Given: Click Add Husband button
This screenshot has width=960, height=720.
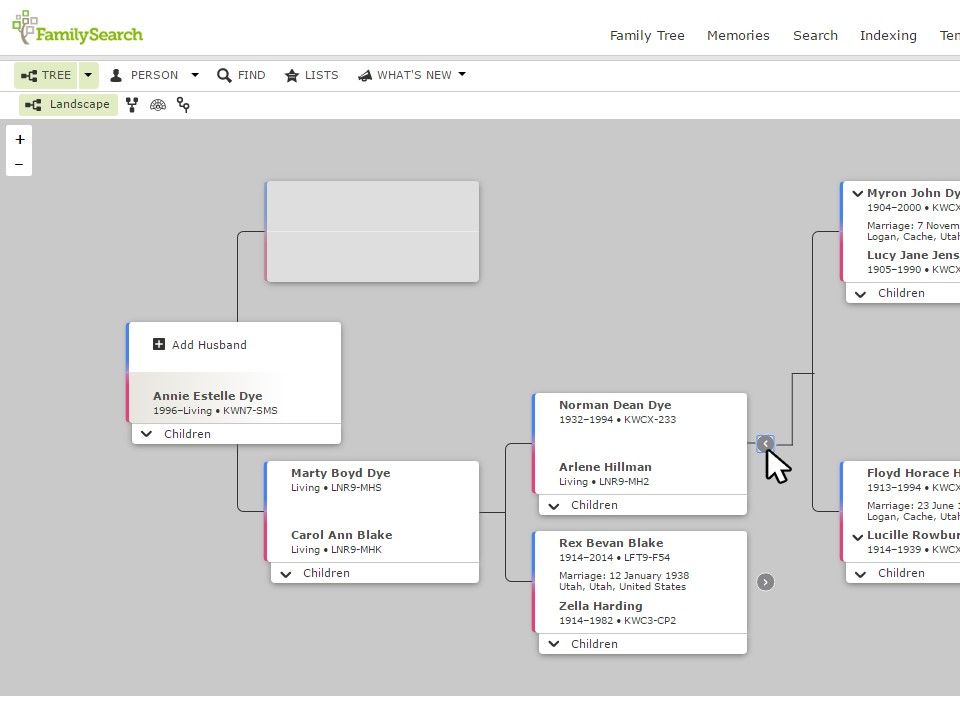Looking at the screenshot, I should pyautogui.click(x=200, y=345).
